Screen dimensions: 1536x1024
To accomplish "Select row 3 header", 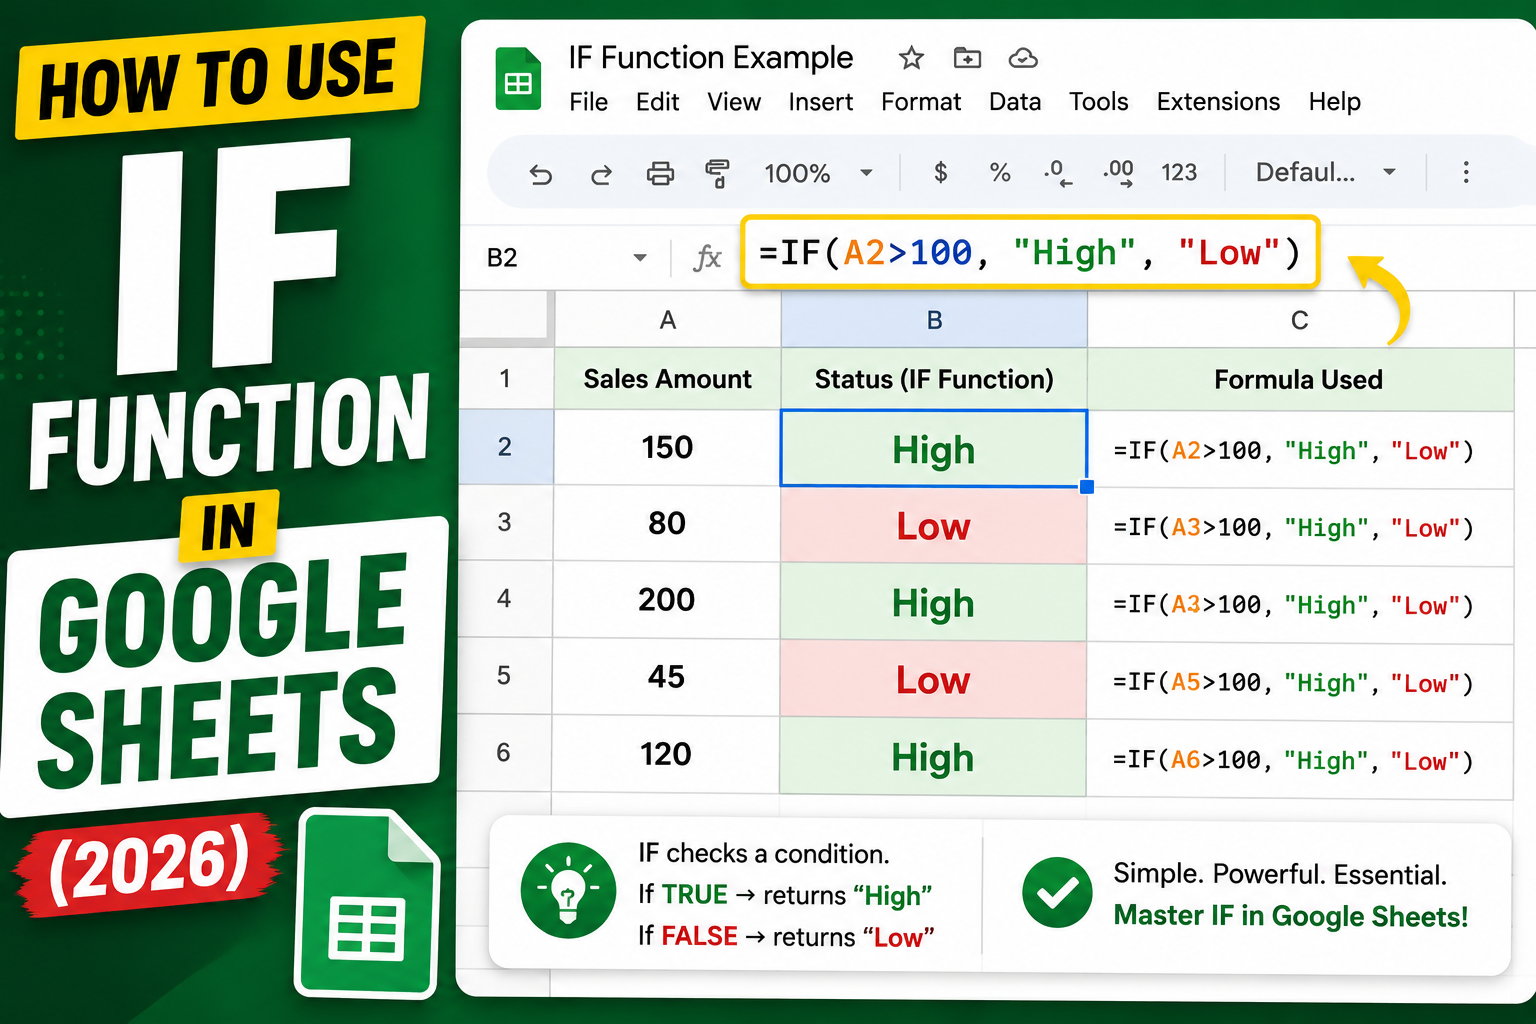I will tap(505, 522).
